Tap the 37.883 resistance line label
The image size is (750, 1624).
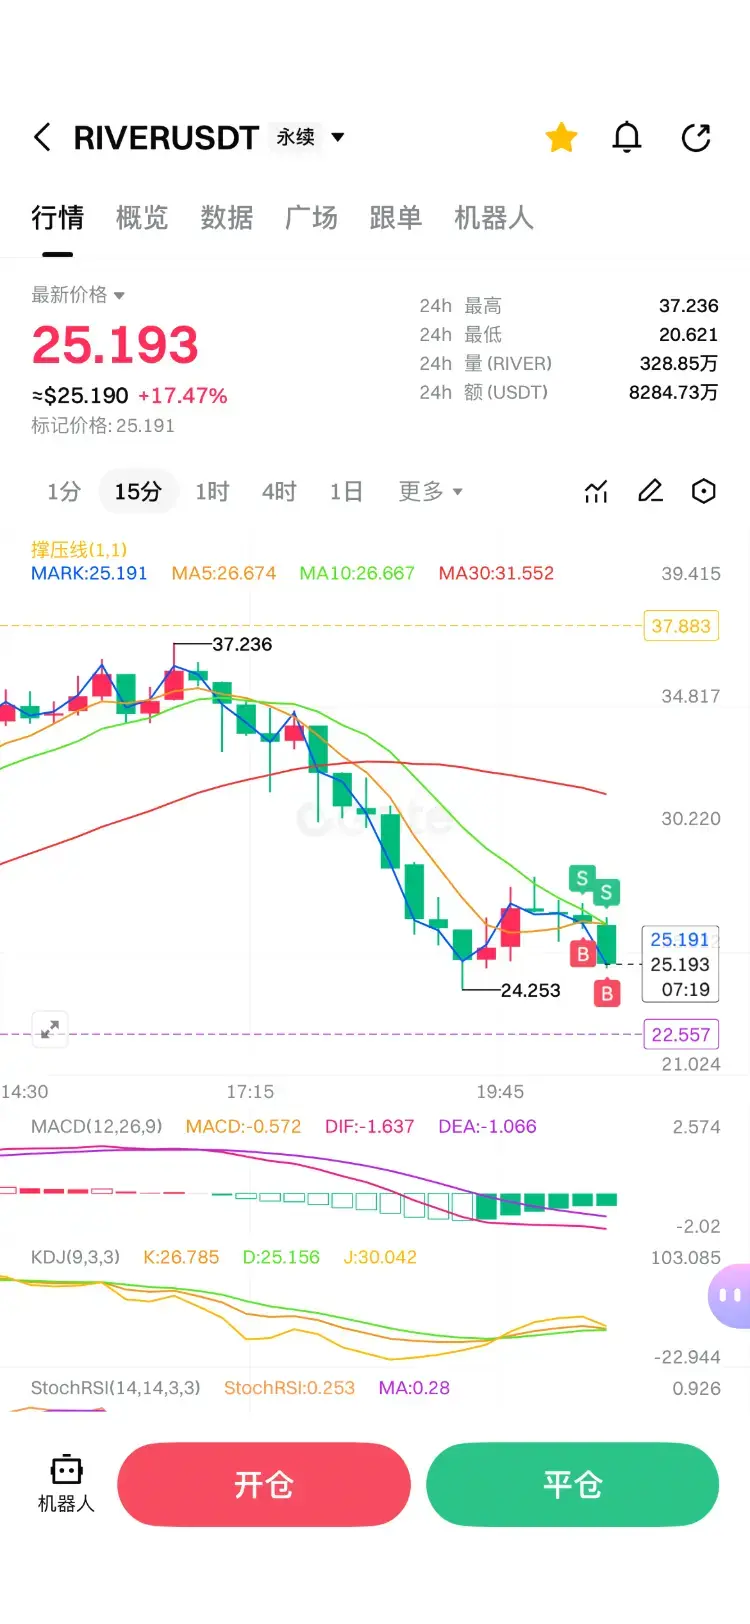click(681, 626)
